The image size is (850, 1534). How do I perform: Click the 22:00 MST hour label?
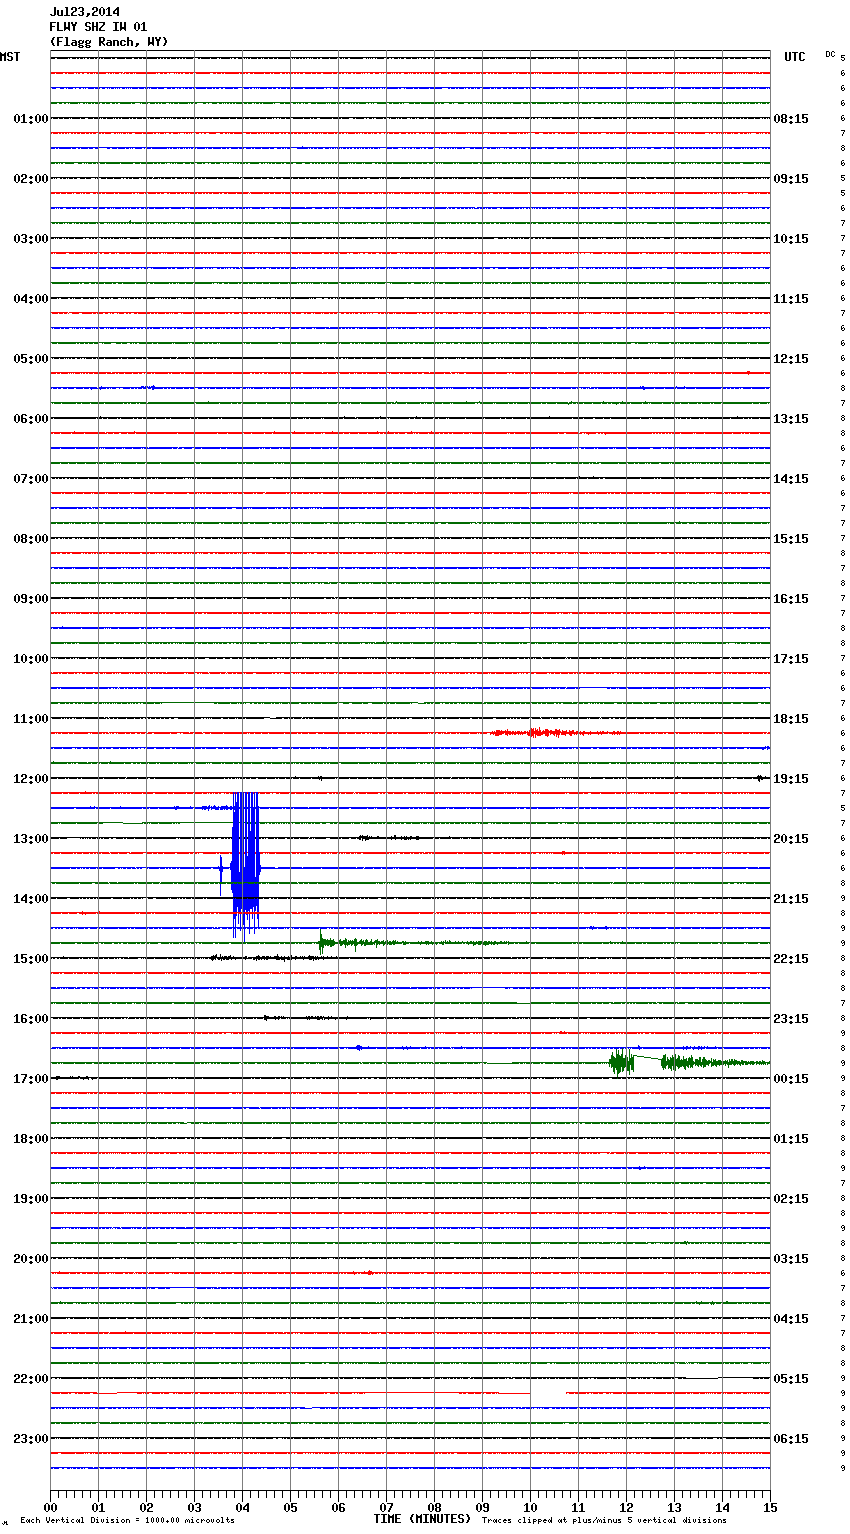click(x=31, y=1379)
